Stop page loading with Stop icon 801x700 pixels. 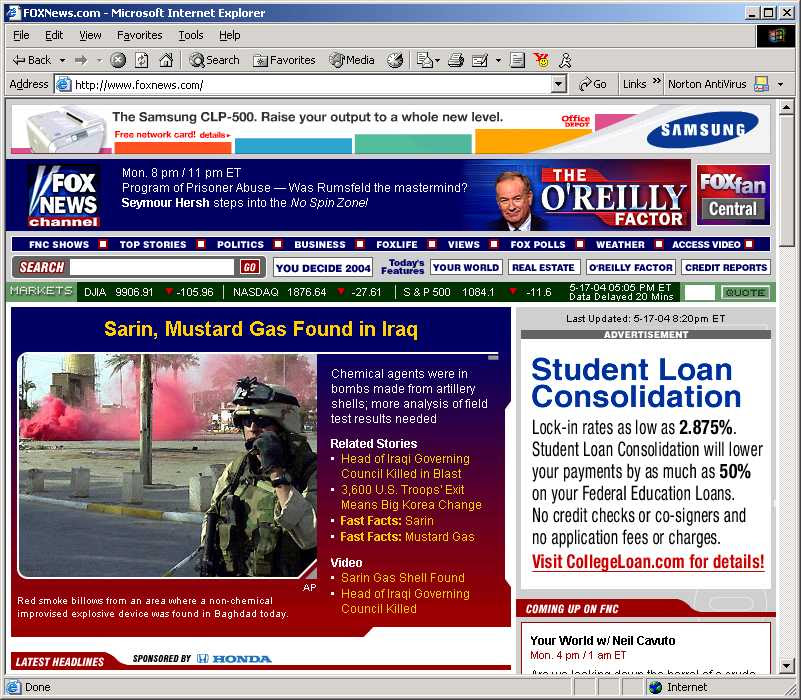tap(118, 60)
